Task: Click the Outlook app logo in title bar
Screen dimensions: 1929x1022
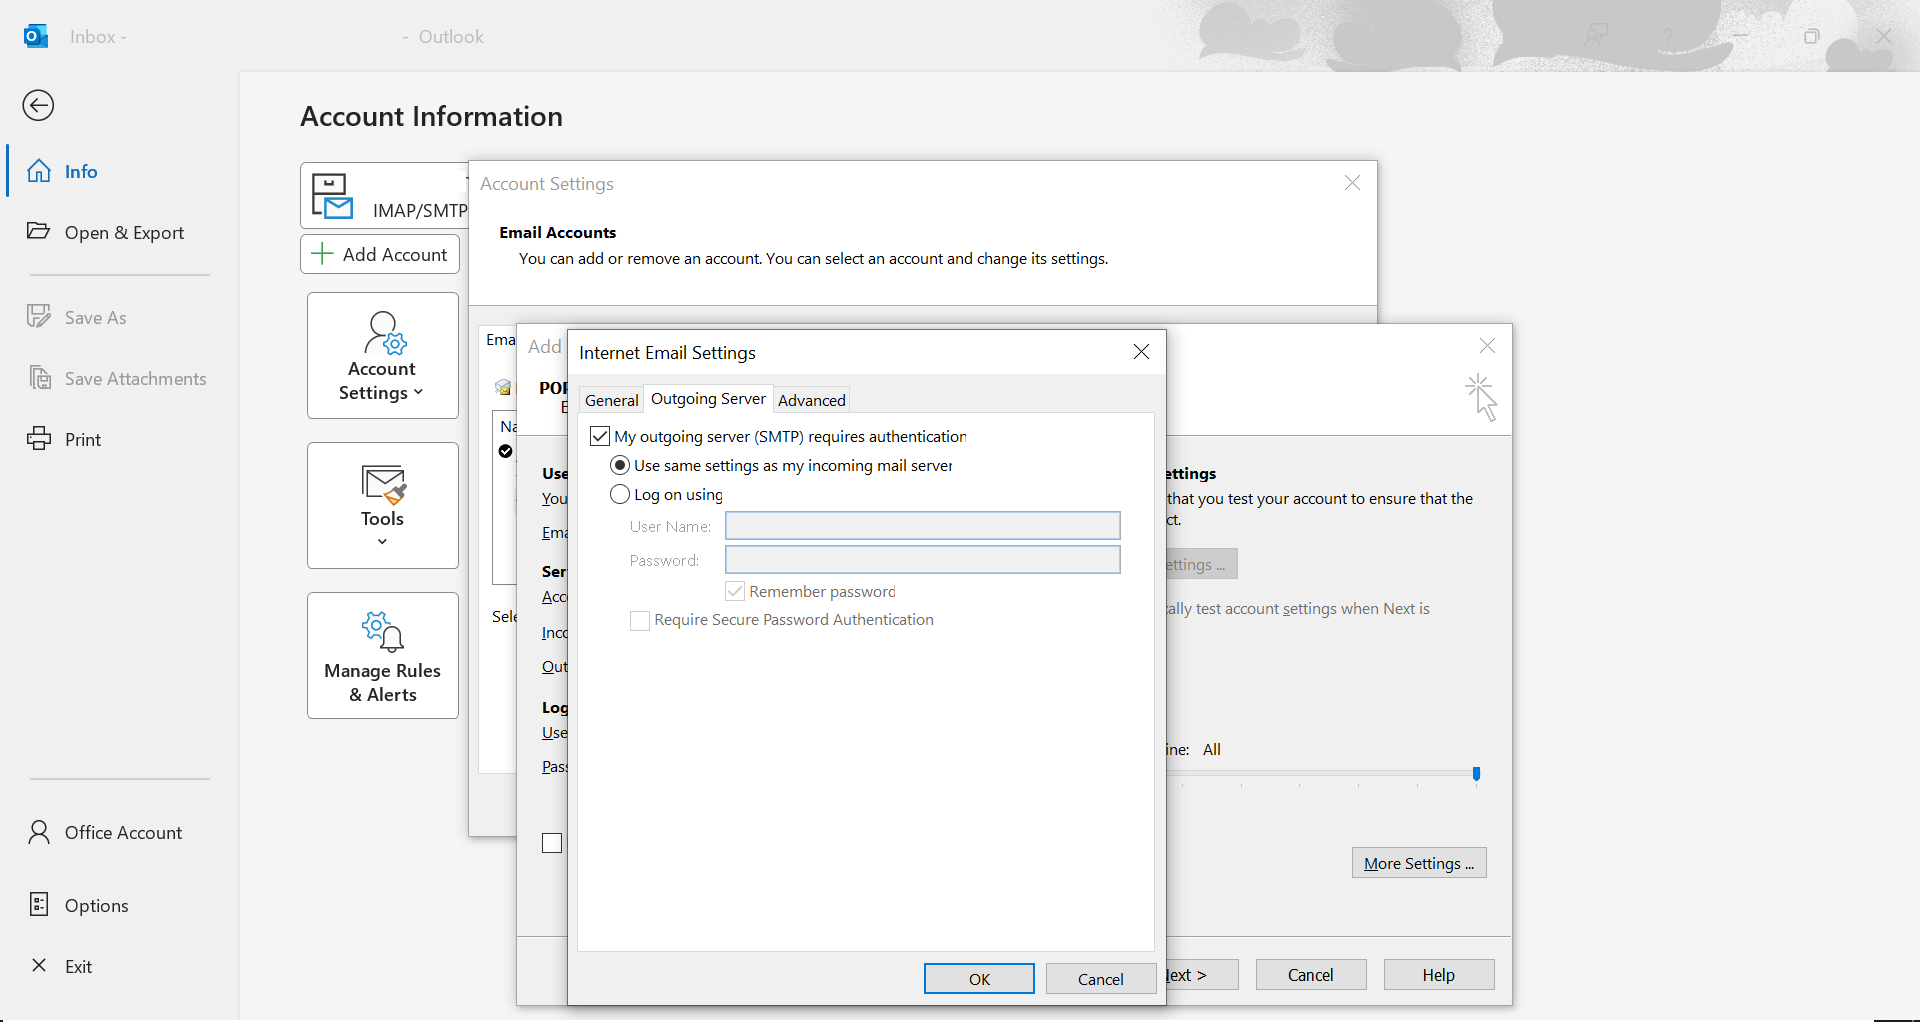Action: [36, 36]
